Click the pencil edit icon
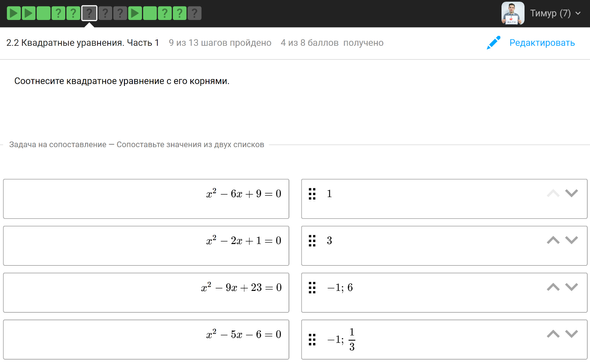 [493, 43]
